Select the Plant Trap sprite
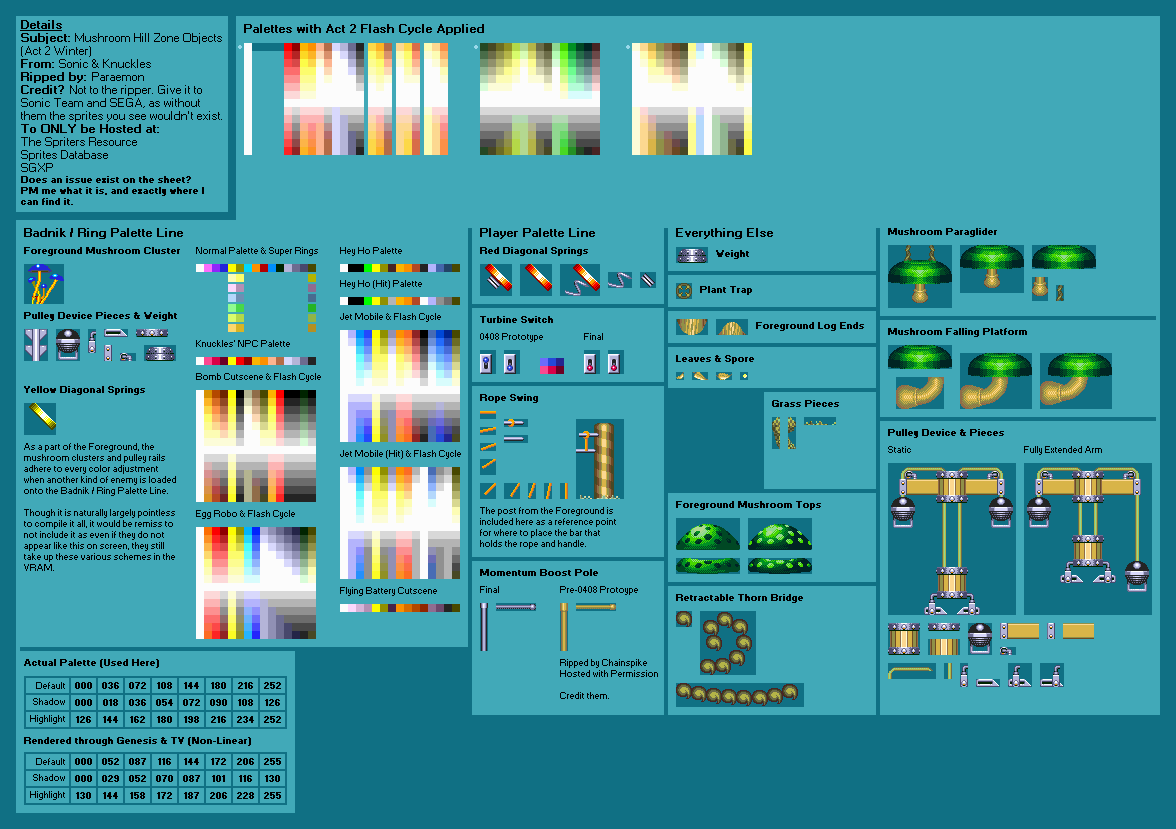The height and width of the screenshot is (829, 1176). [683, 290]
